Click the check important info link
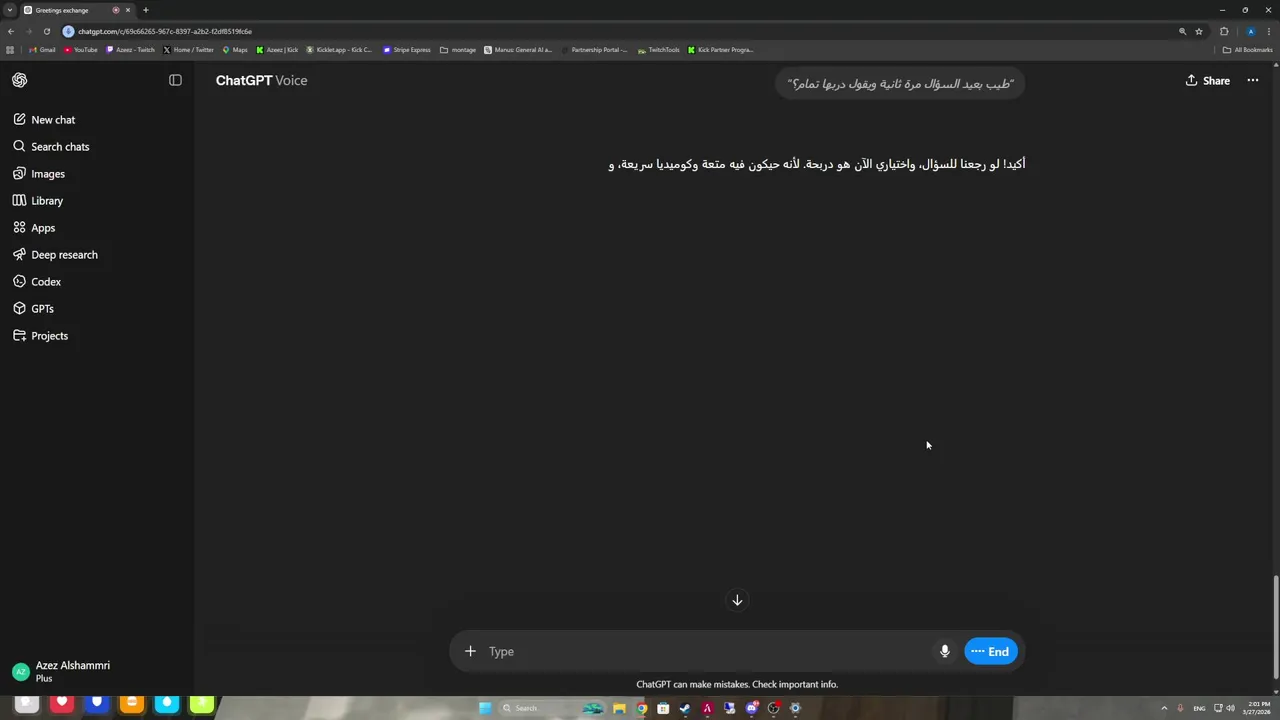The image size is (1280, 720). coord(794,684)
